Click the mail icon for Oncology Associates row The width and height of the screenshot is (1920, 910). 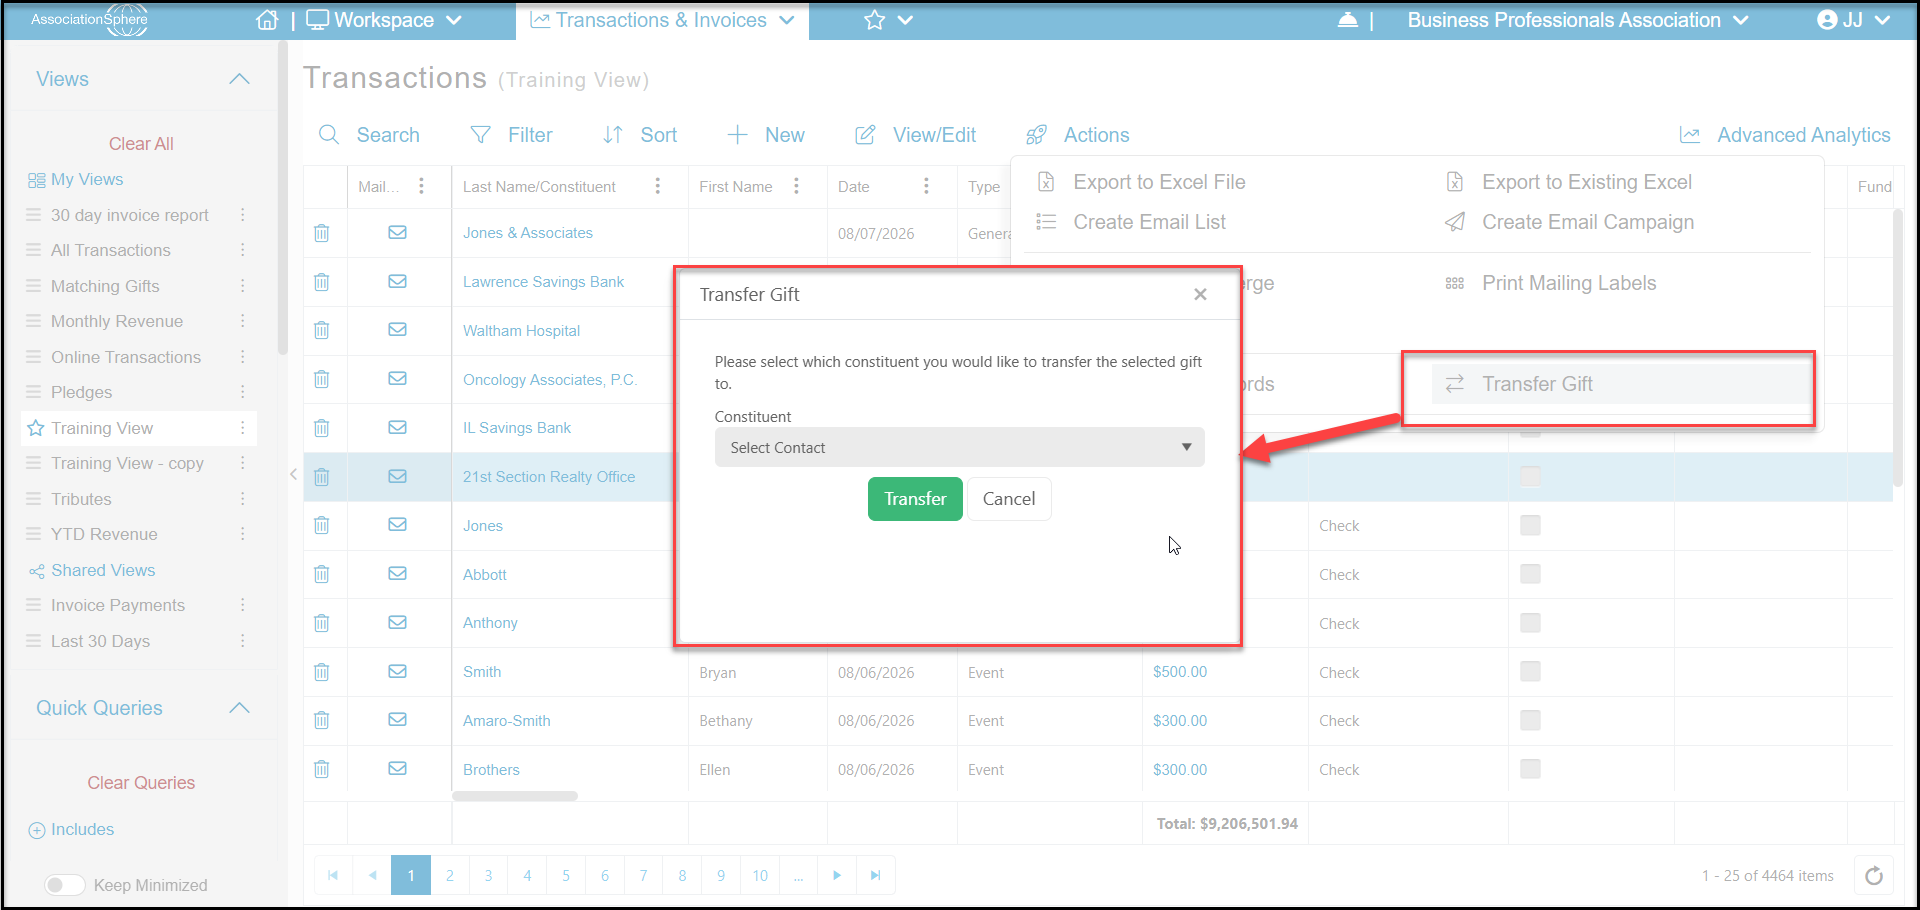(397, 378)
